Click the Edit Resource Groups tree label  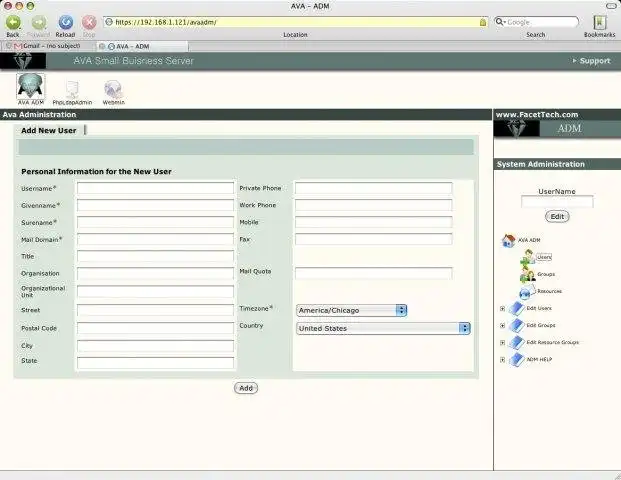[552, 342]
